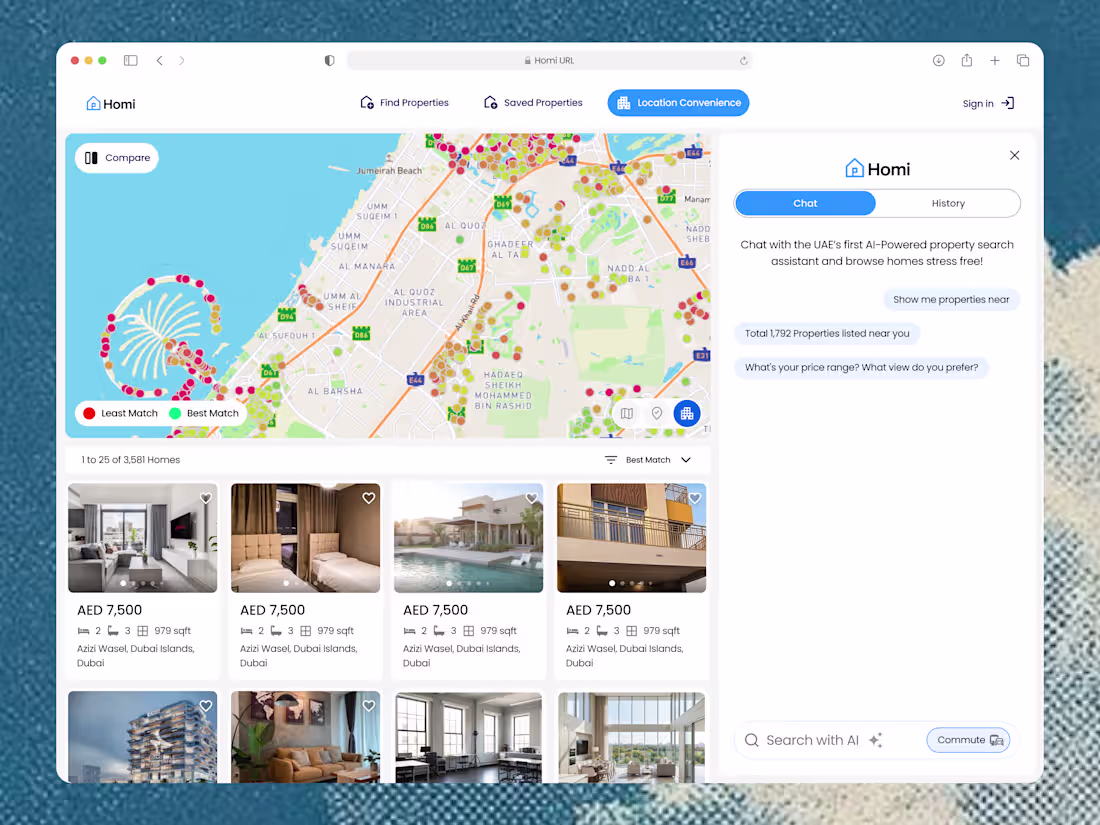Click AL BARSHA label on map
The height and width of the screenshot is (825, 1100).
tap(335, 391)
